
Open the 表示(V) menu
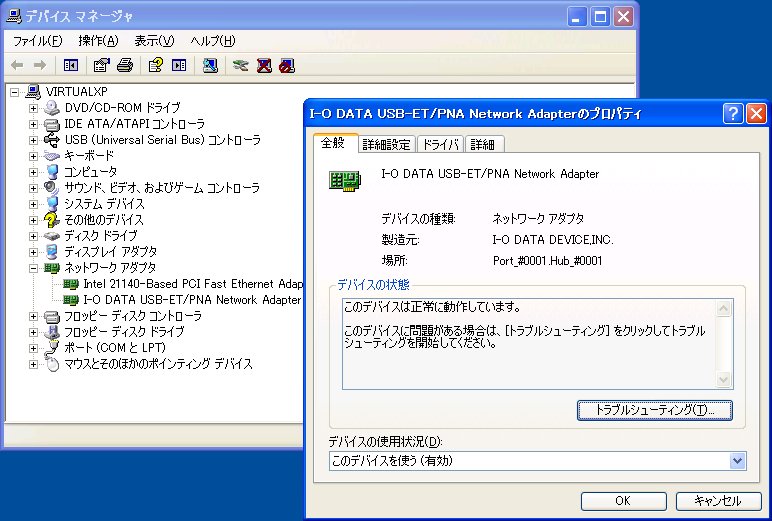(x=154, y=41)
